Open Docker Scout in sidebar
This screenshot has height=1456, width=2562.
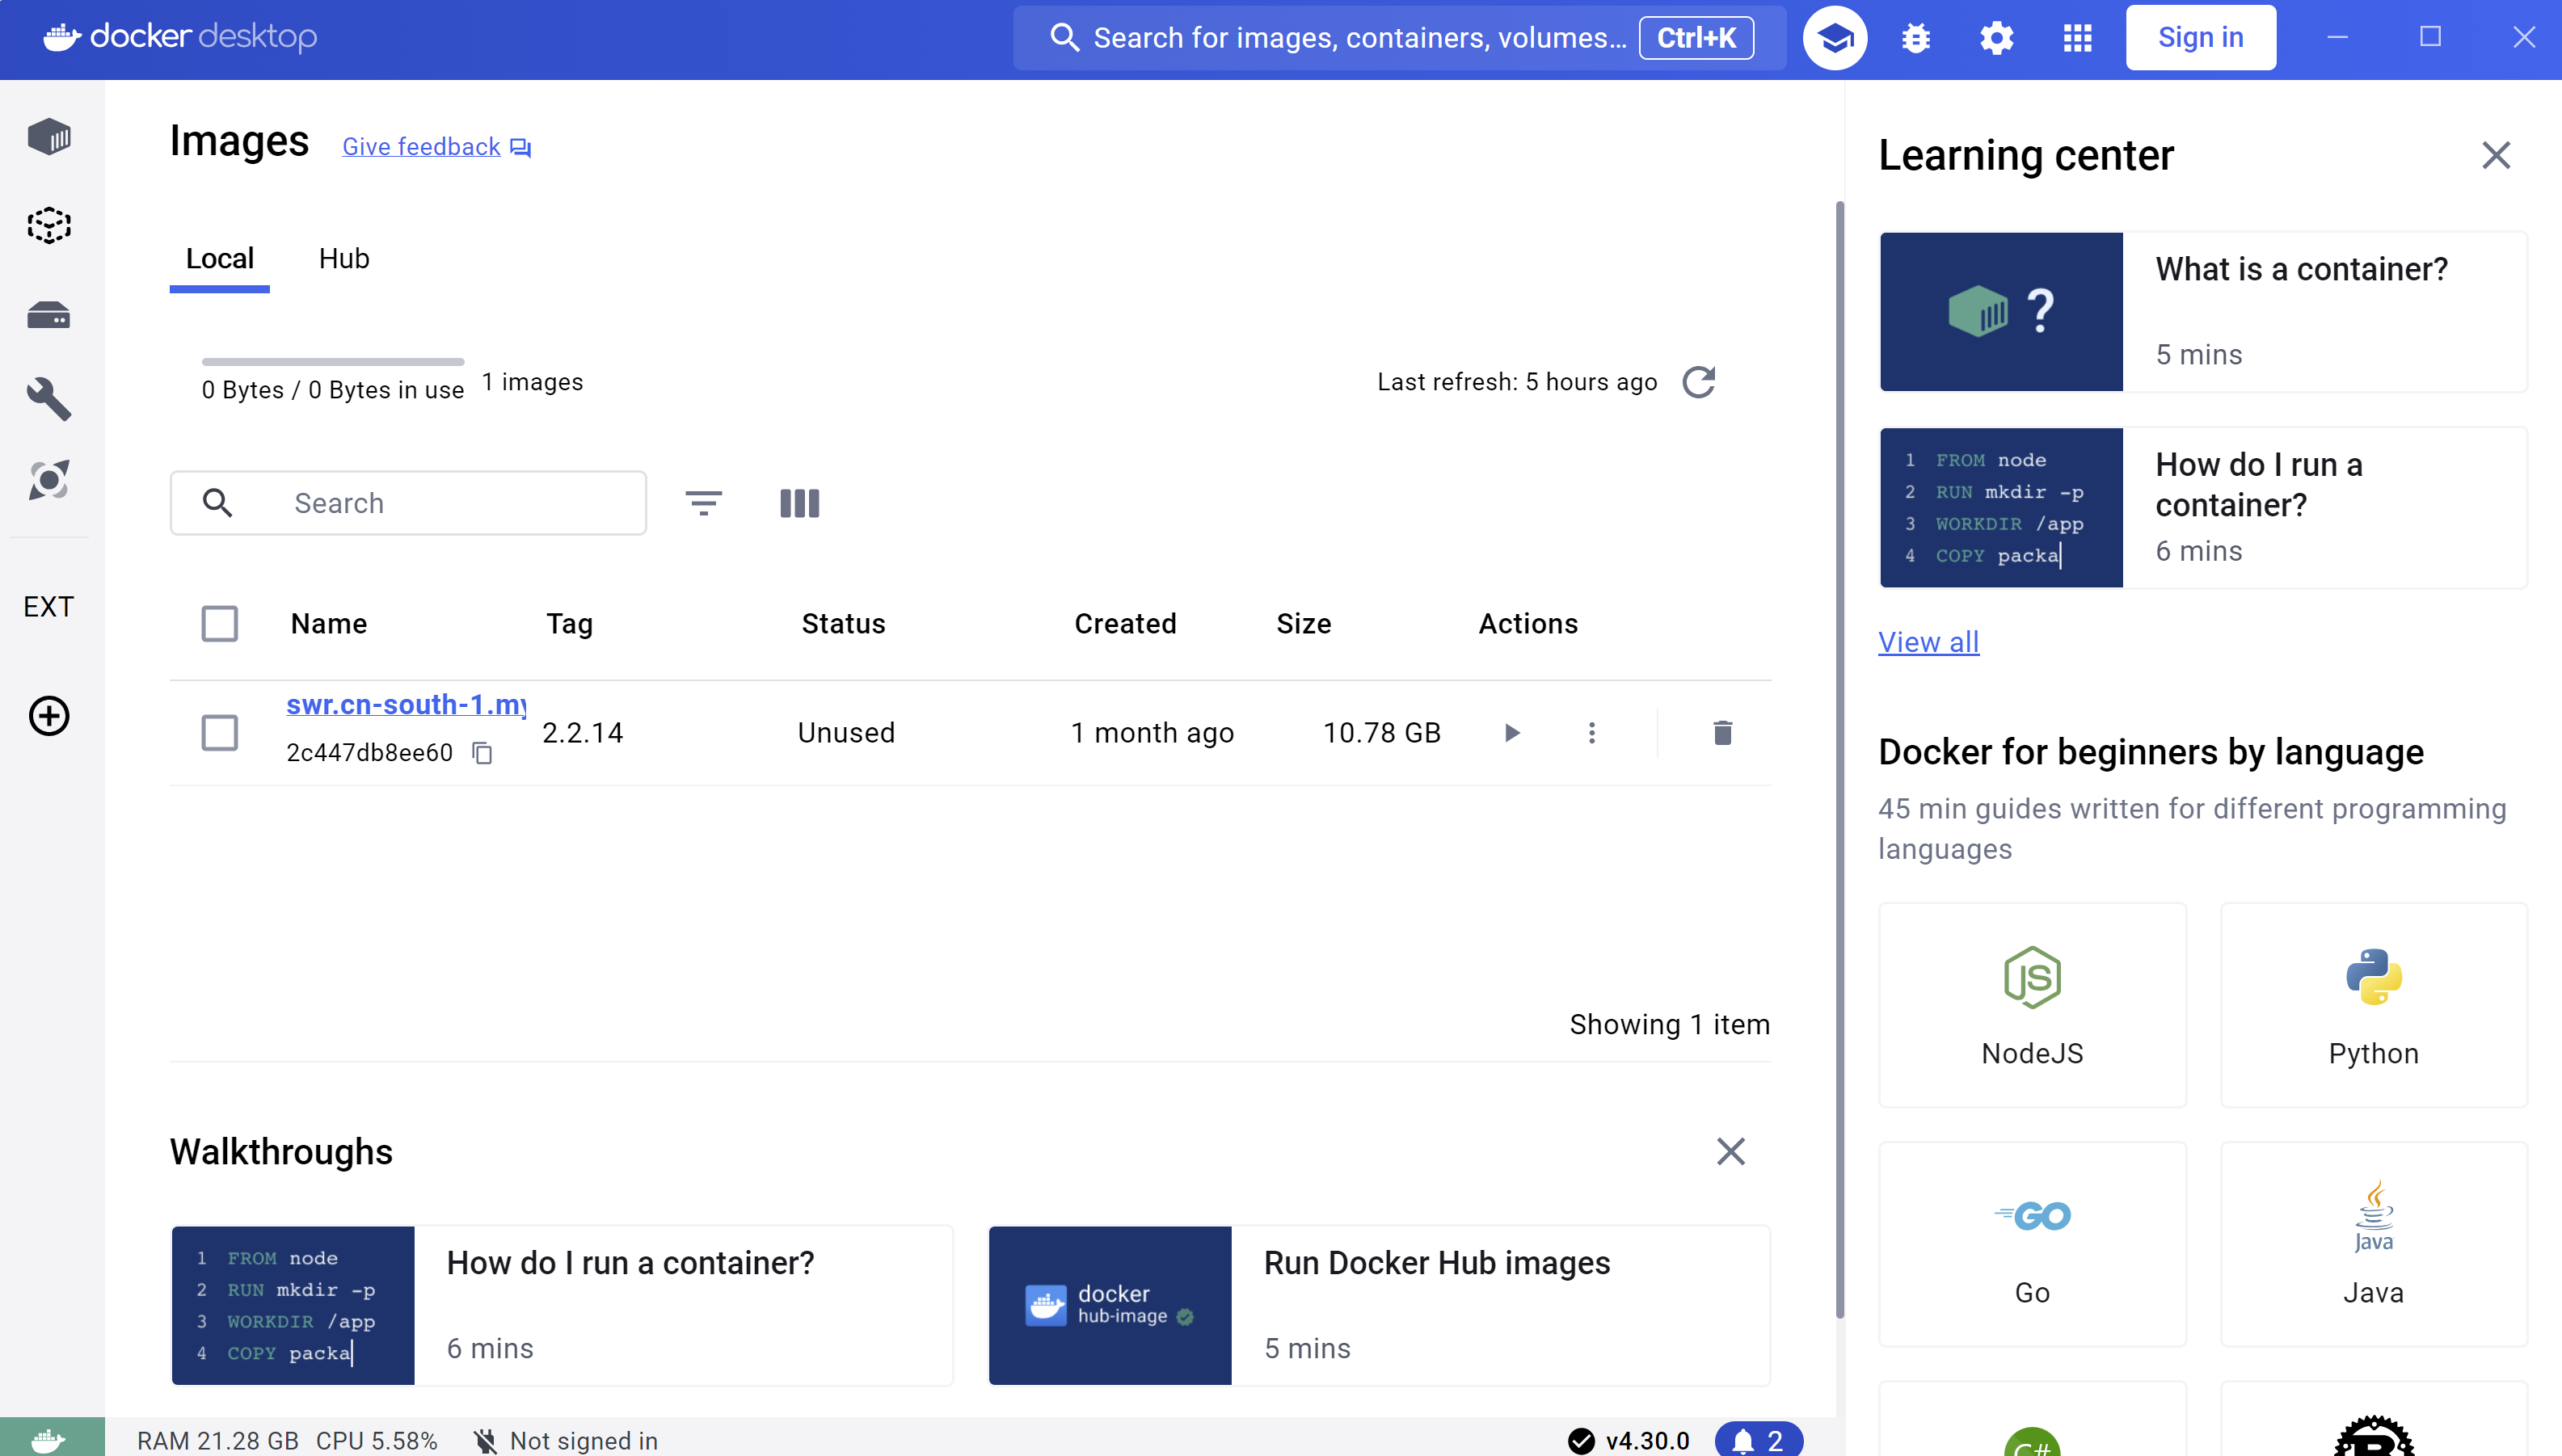click(49, 480)
